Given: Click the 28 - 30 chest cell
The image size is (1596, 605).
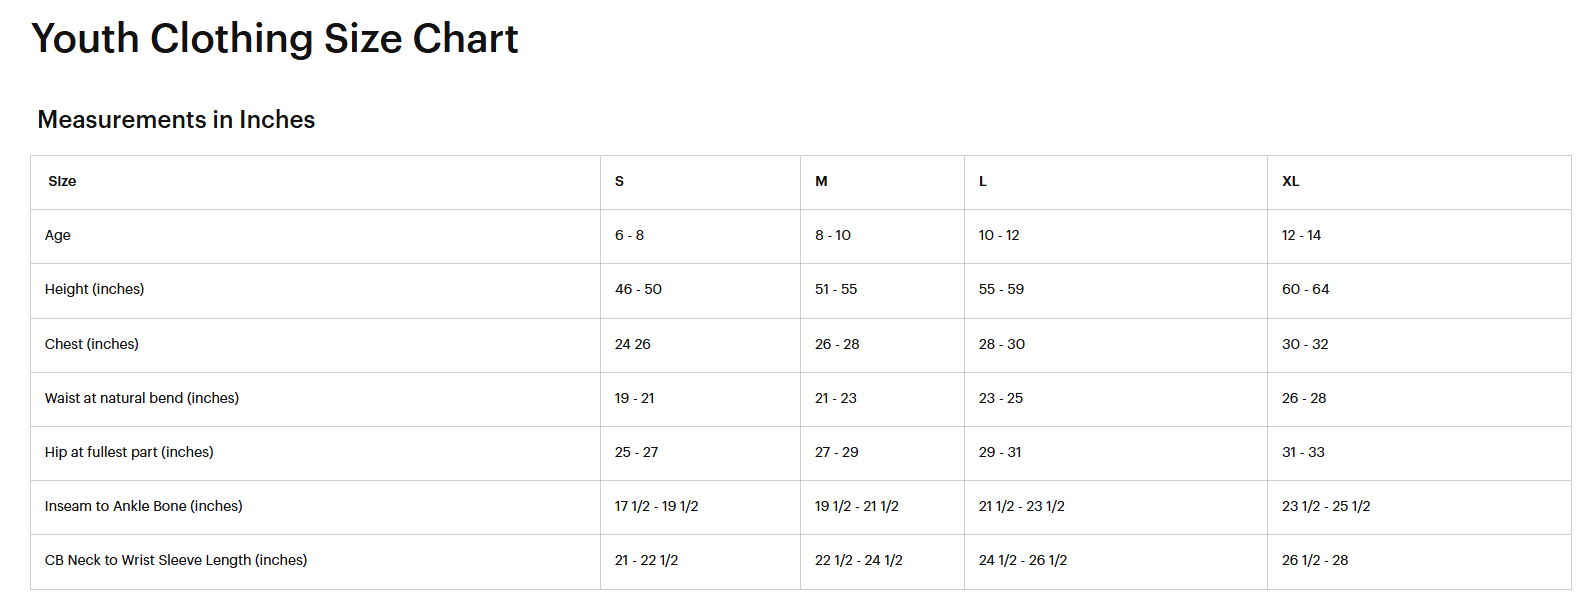Looking at the screenshot, I should pos(1001,344).
